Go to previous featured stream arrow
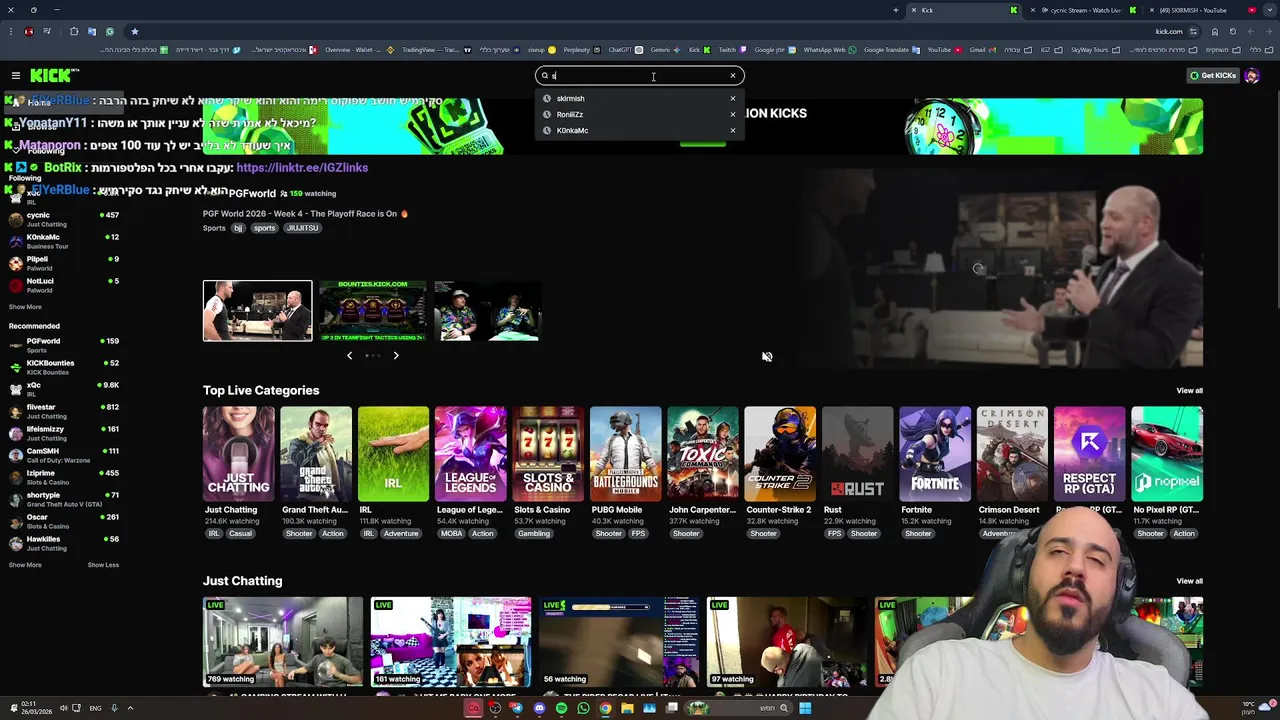Image resolution: width=1280 pixels, height=720 pixels. click(x=349, y=355)
